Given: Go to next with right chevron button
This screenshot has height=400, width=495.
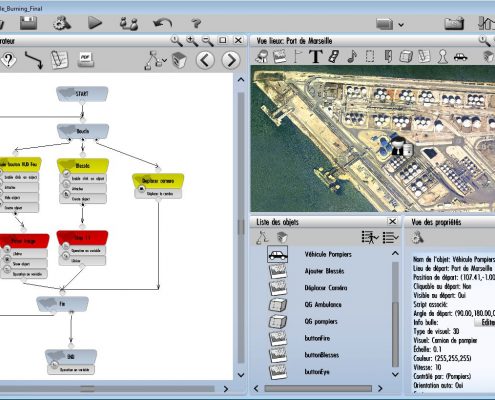Looking at the screenshot, I should 231,60.
